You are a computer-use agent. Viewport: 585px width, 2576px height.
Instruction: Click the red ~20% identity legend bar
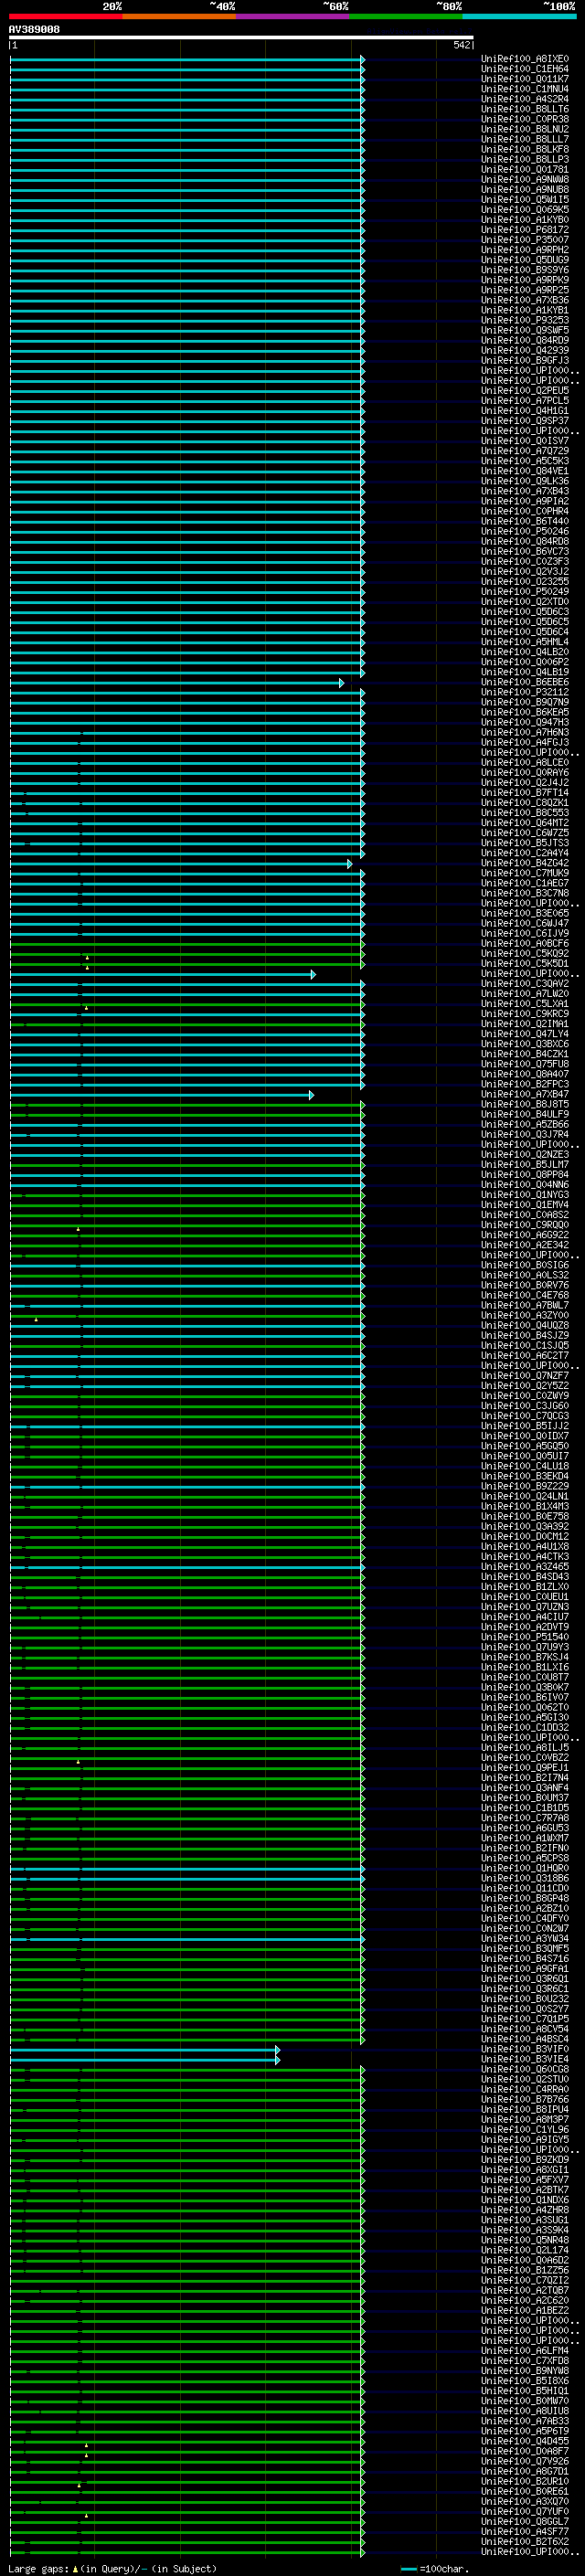(66, 16)
